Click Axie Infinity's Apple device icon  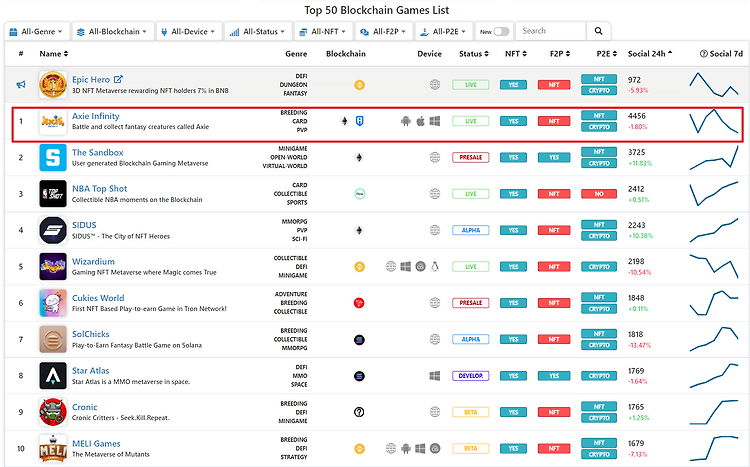pos(420,121)
